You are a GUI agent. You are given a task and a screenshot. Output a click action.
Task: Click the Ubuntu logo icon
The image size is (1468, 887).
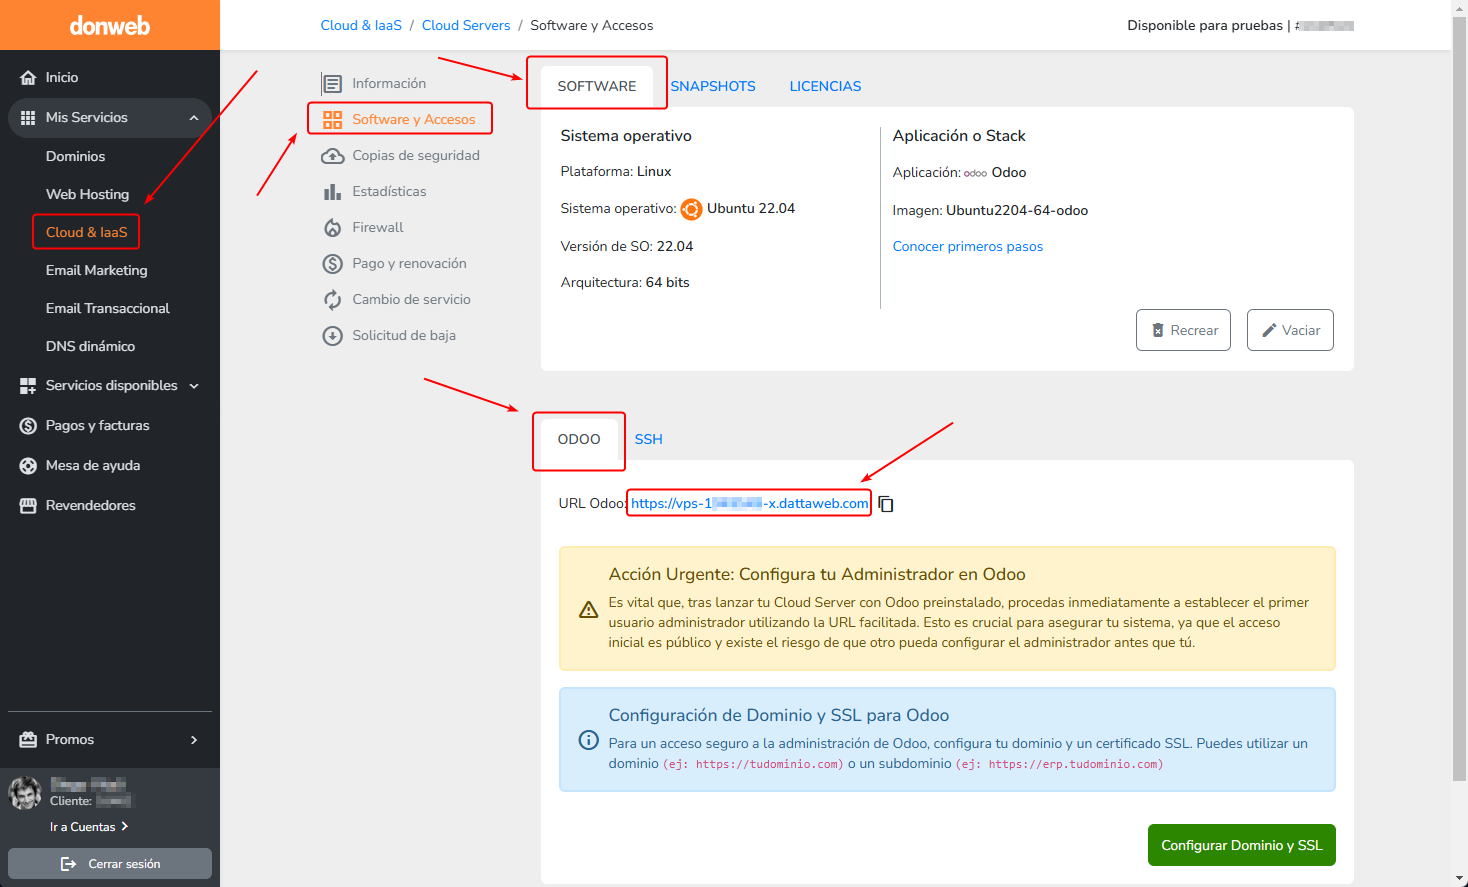(x=691, y=209)
